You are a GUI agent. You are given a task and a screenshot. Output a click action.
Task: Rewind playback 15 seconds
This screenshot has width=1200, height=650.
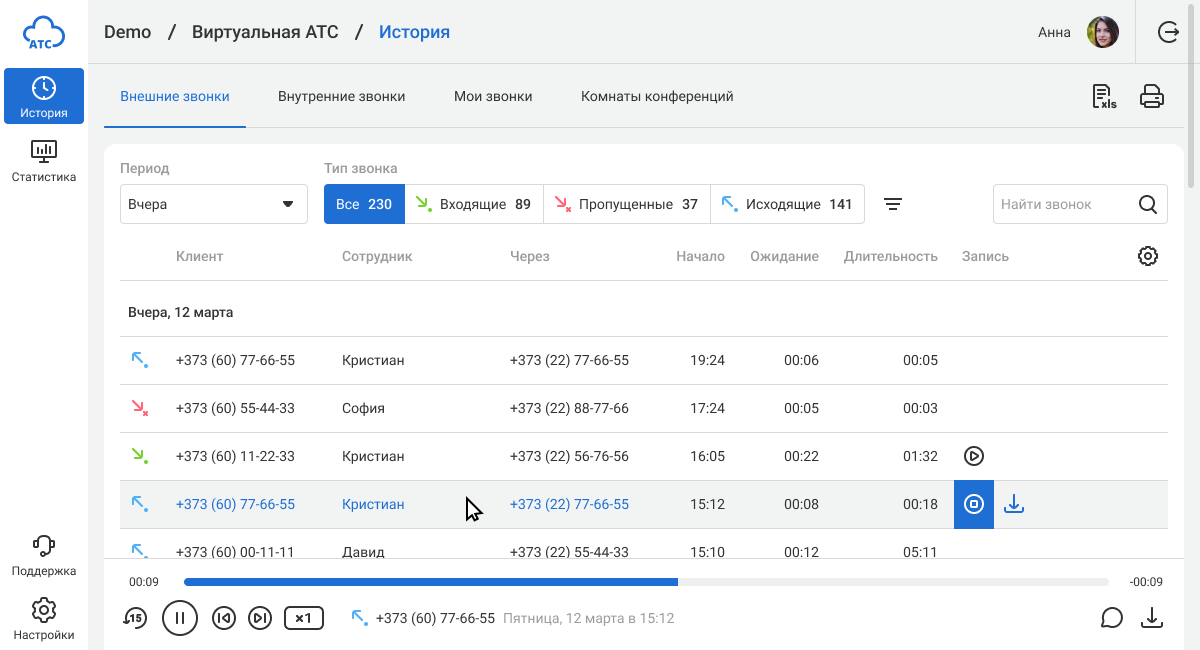tap(135, 618)
